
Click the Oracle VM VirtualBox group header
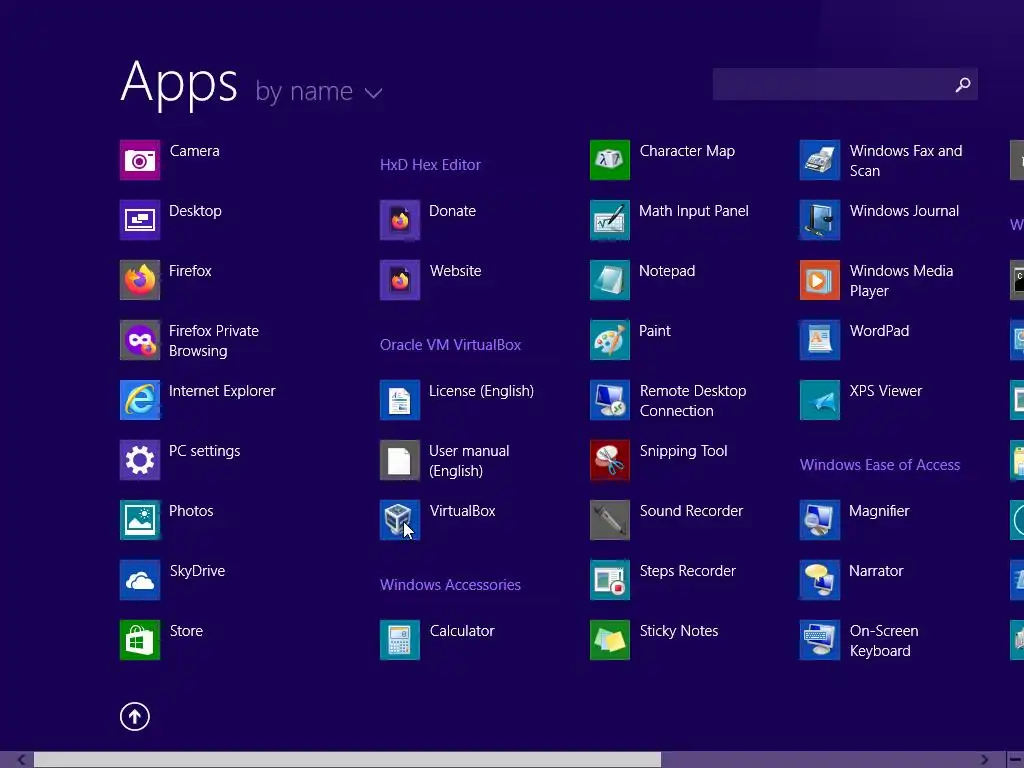tap(451, 345)
